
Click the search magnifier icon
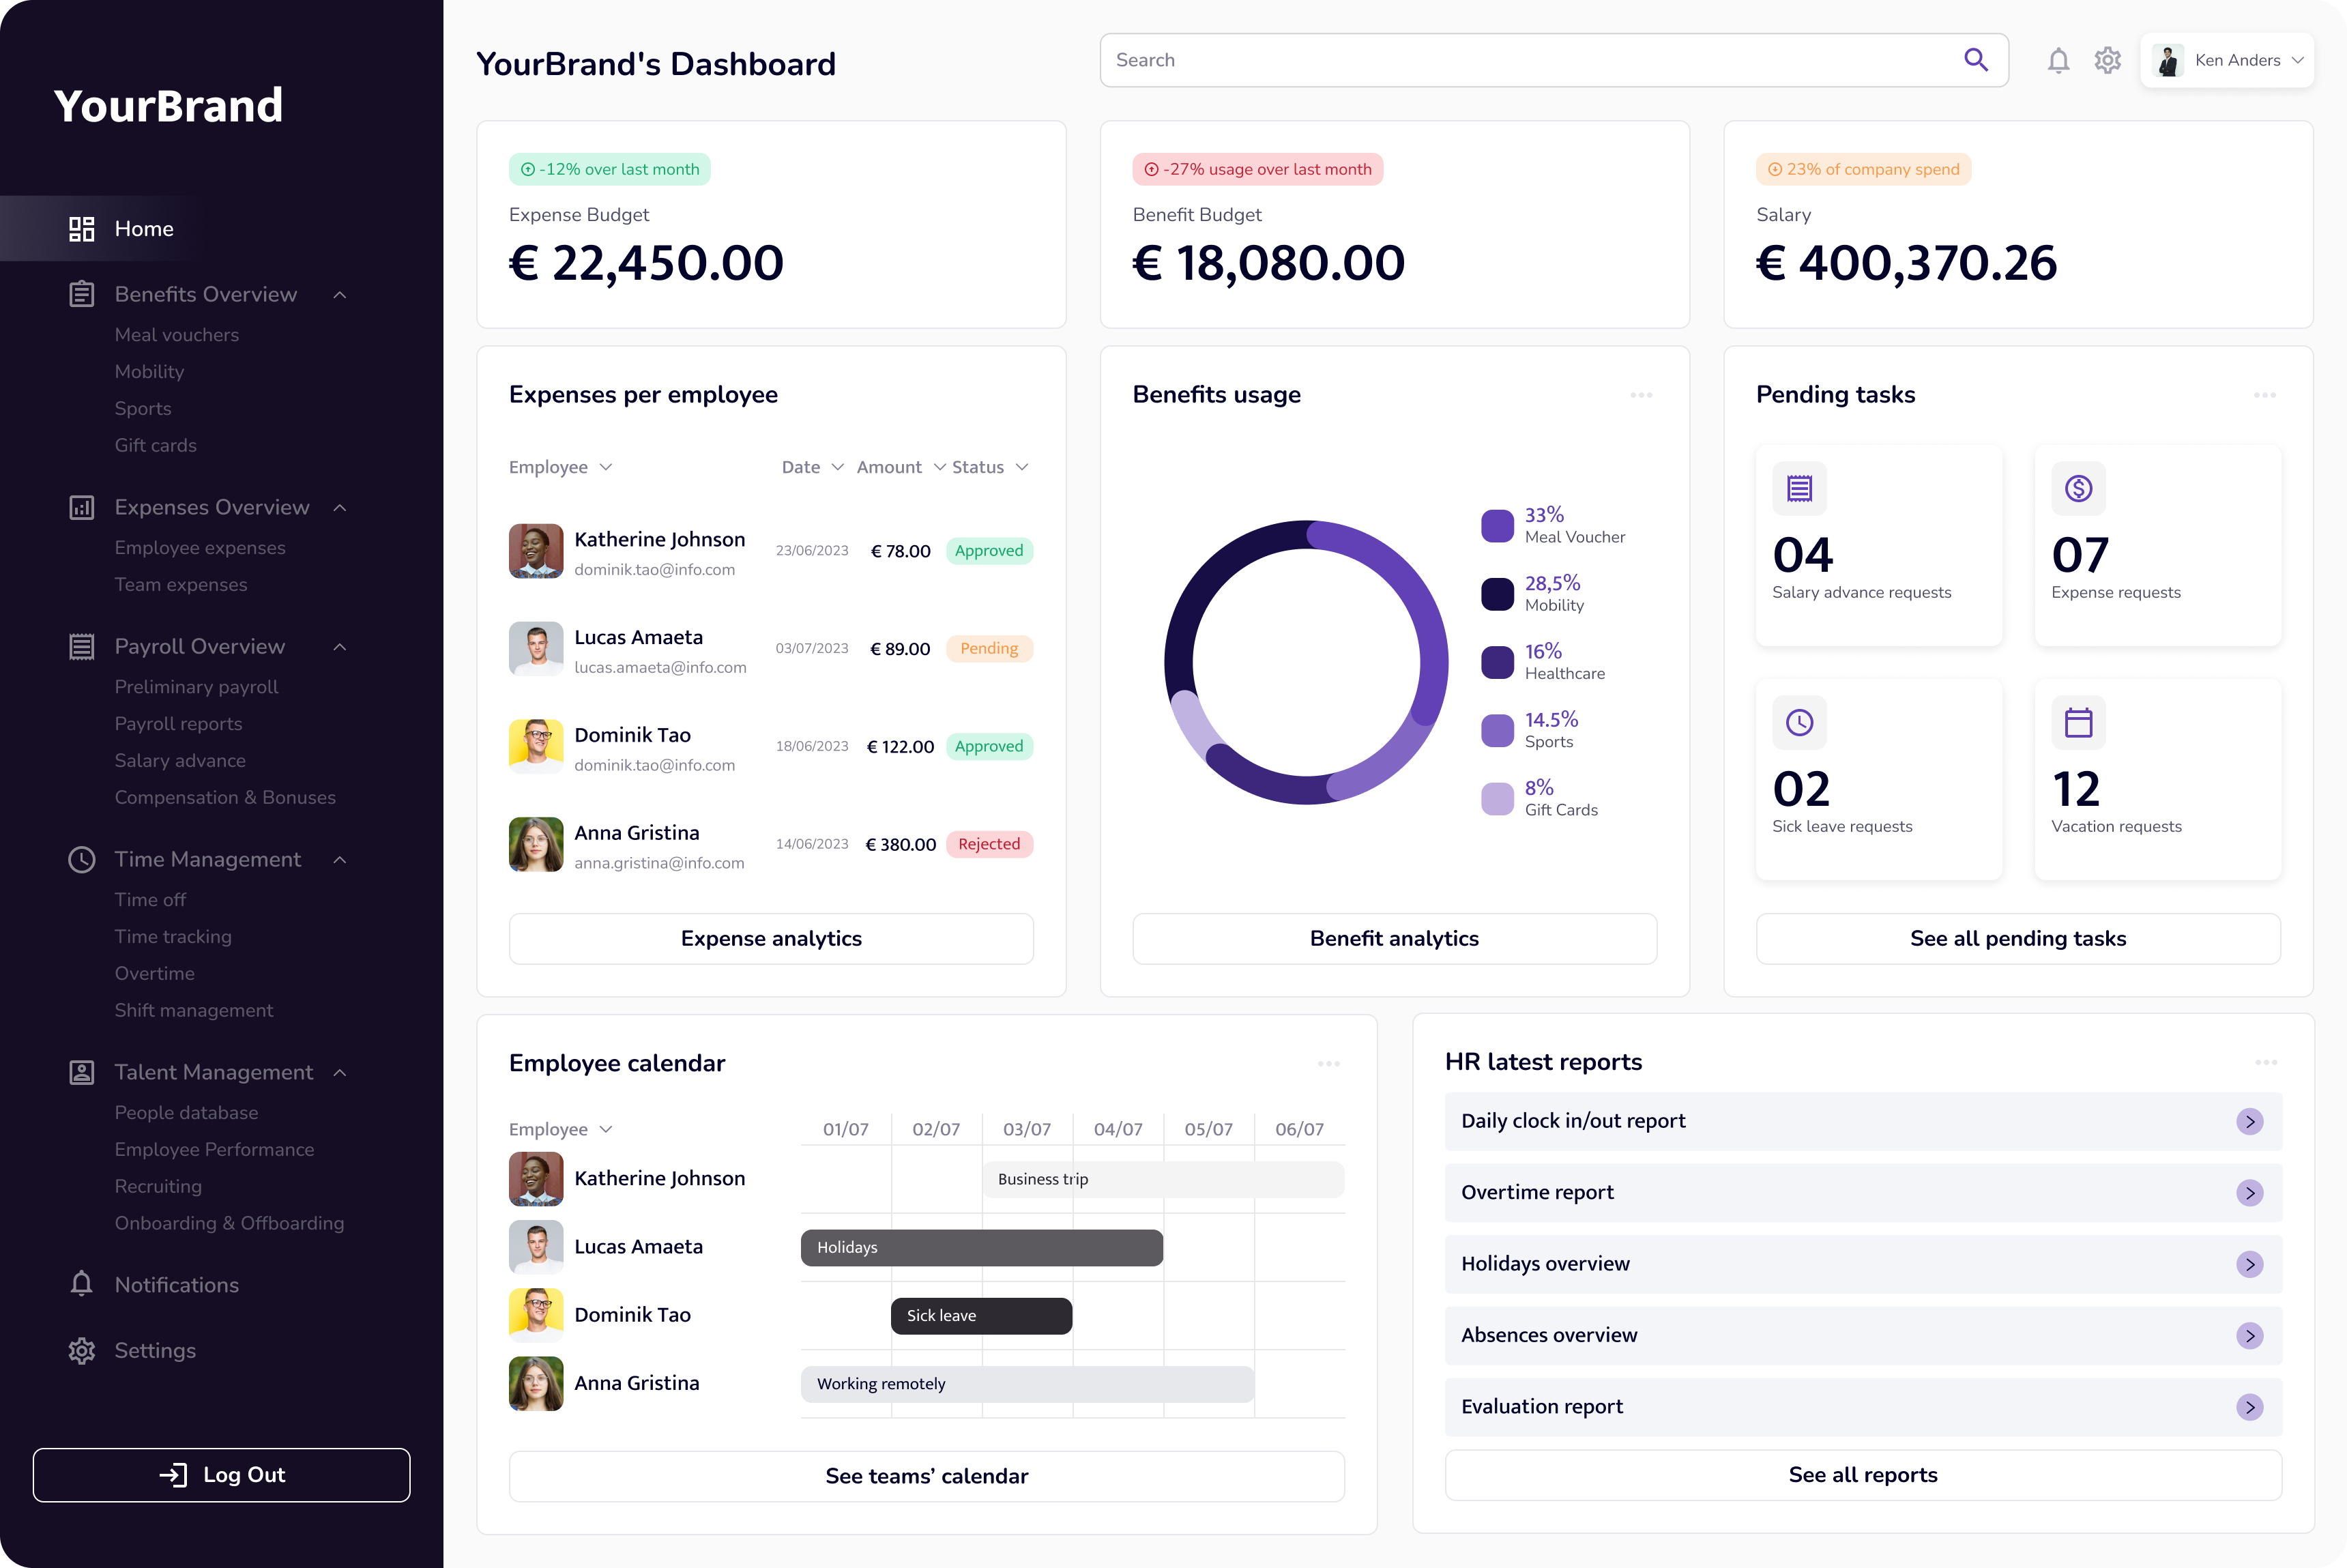point(1975,60)
